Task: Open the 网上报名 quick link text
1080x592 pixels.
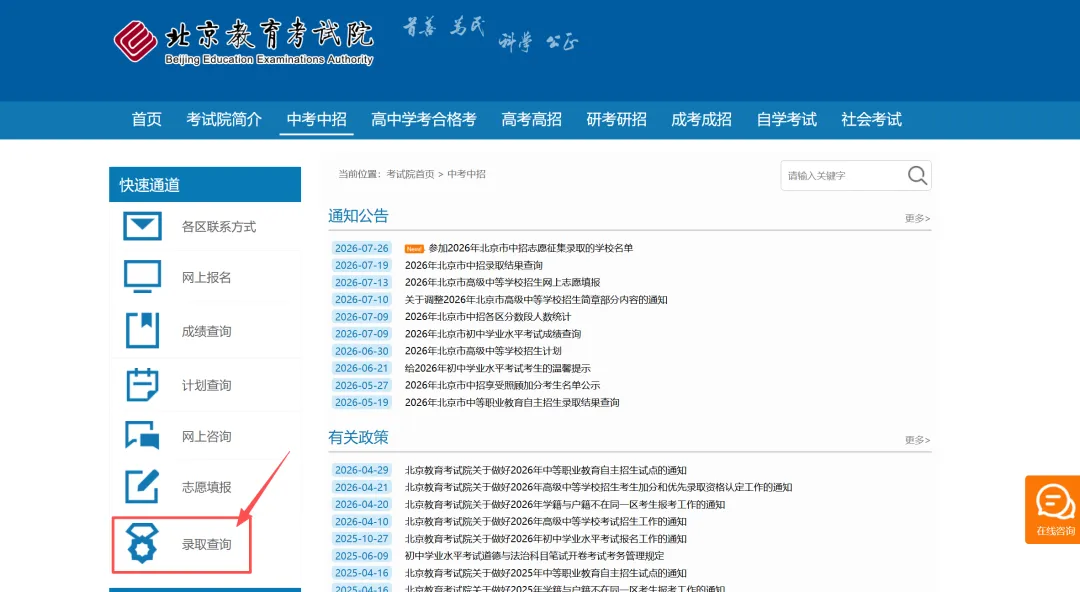Action: click(x=206, y=278)
